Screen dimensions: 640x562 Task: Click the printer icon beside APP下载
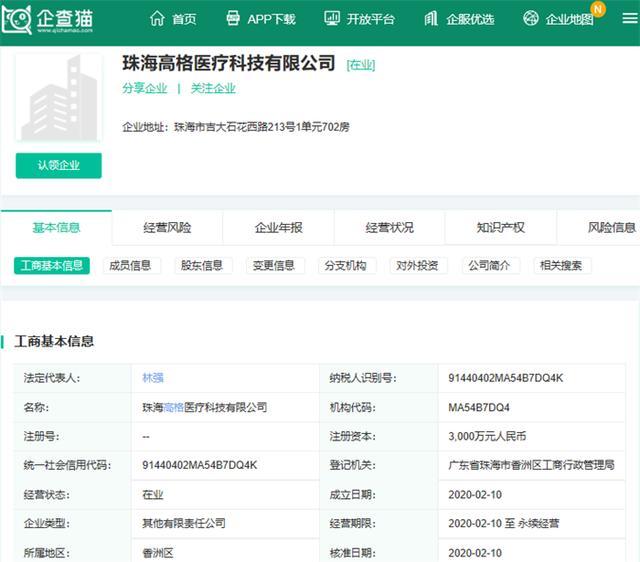pos(233,18)
